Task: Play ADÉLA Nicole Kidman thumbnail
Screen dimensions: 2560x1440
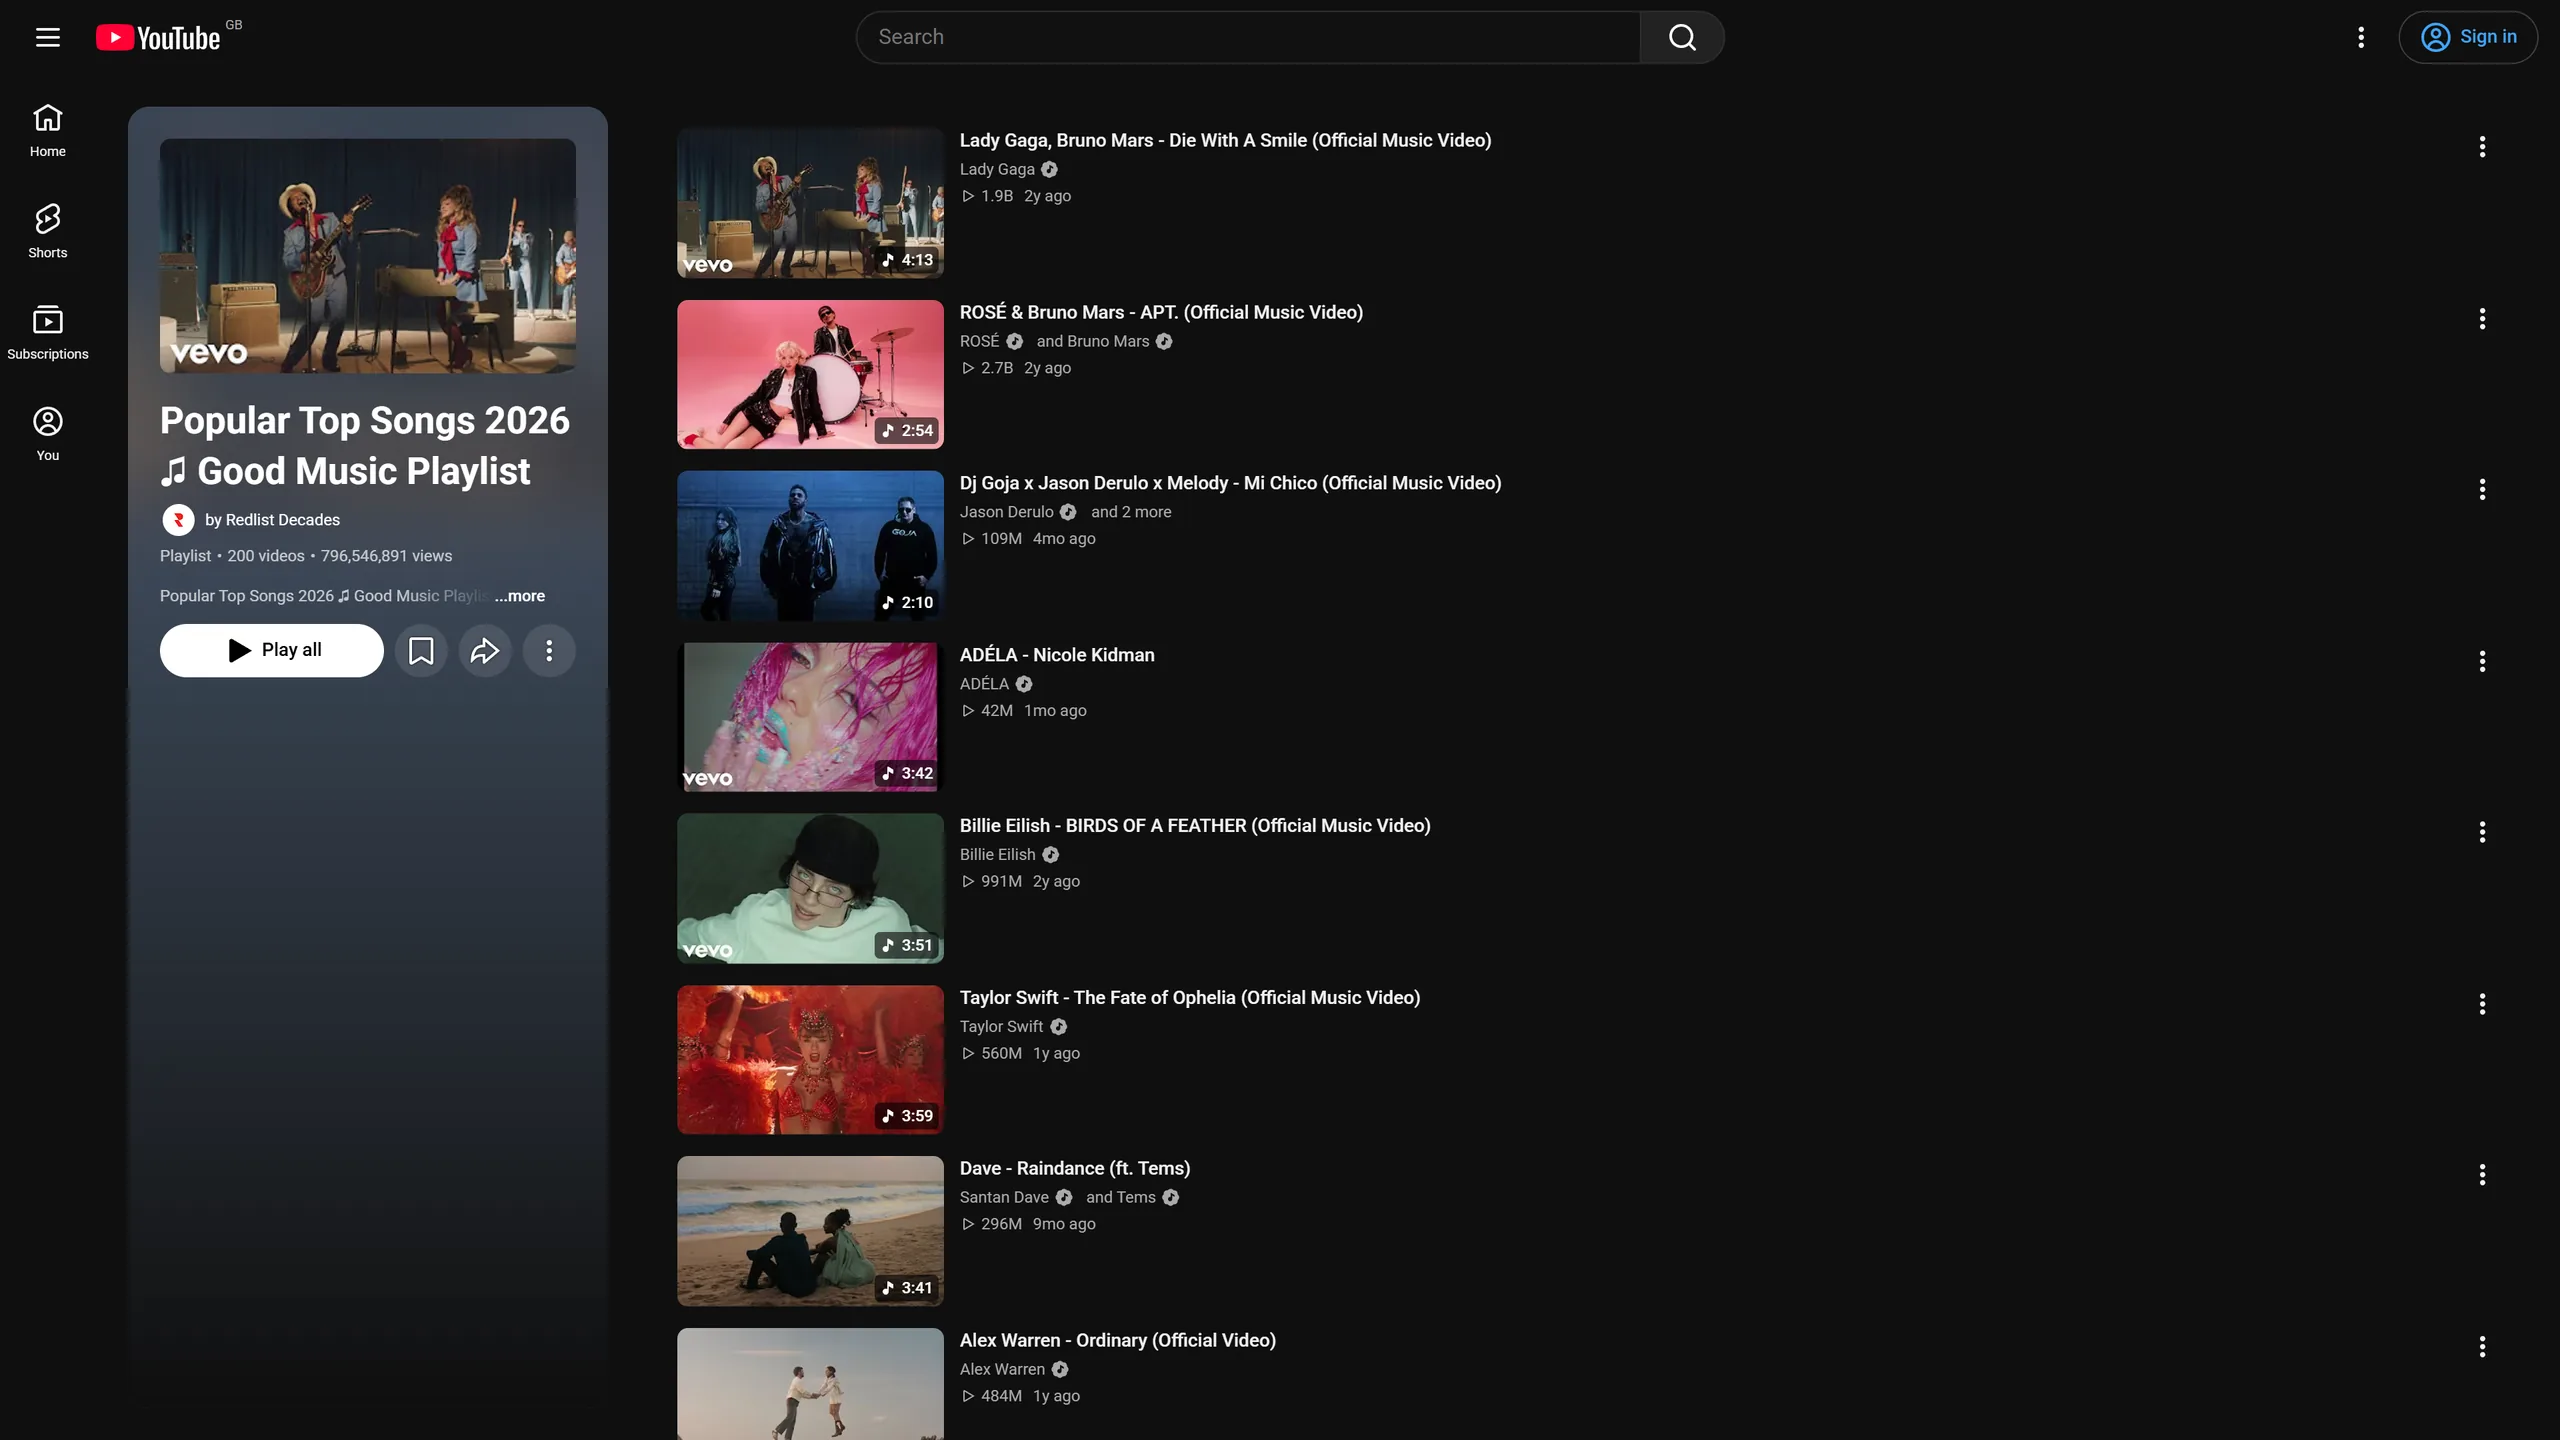Action: pos(810,717)
